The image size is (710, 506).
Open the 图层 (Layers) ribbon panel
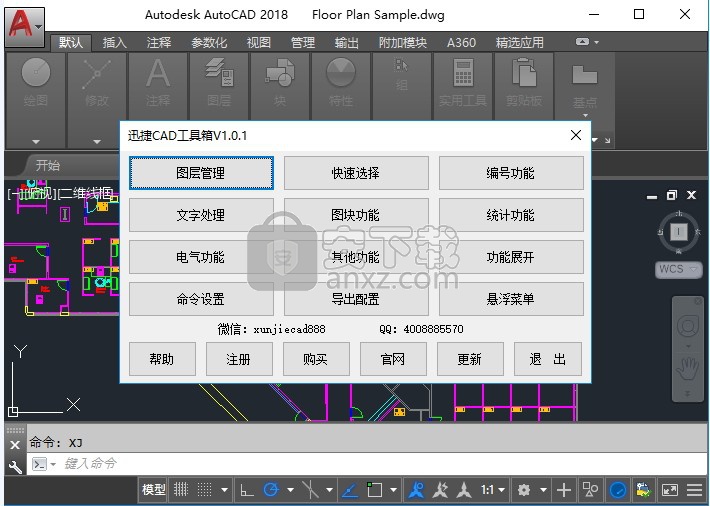pos(219,83)
